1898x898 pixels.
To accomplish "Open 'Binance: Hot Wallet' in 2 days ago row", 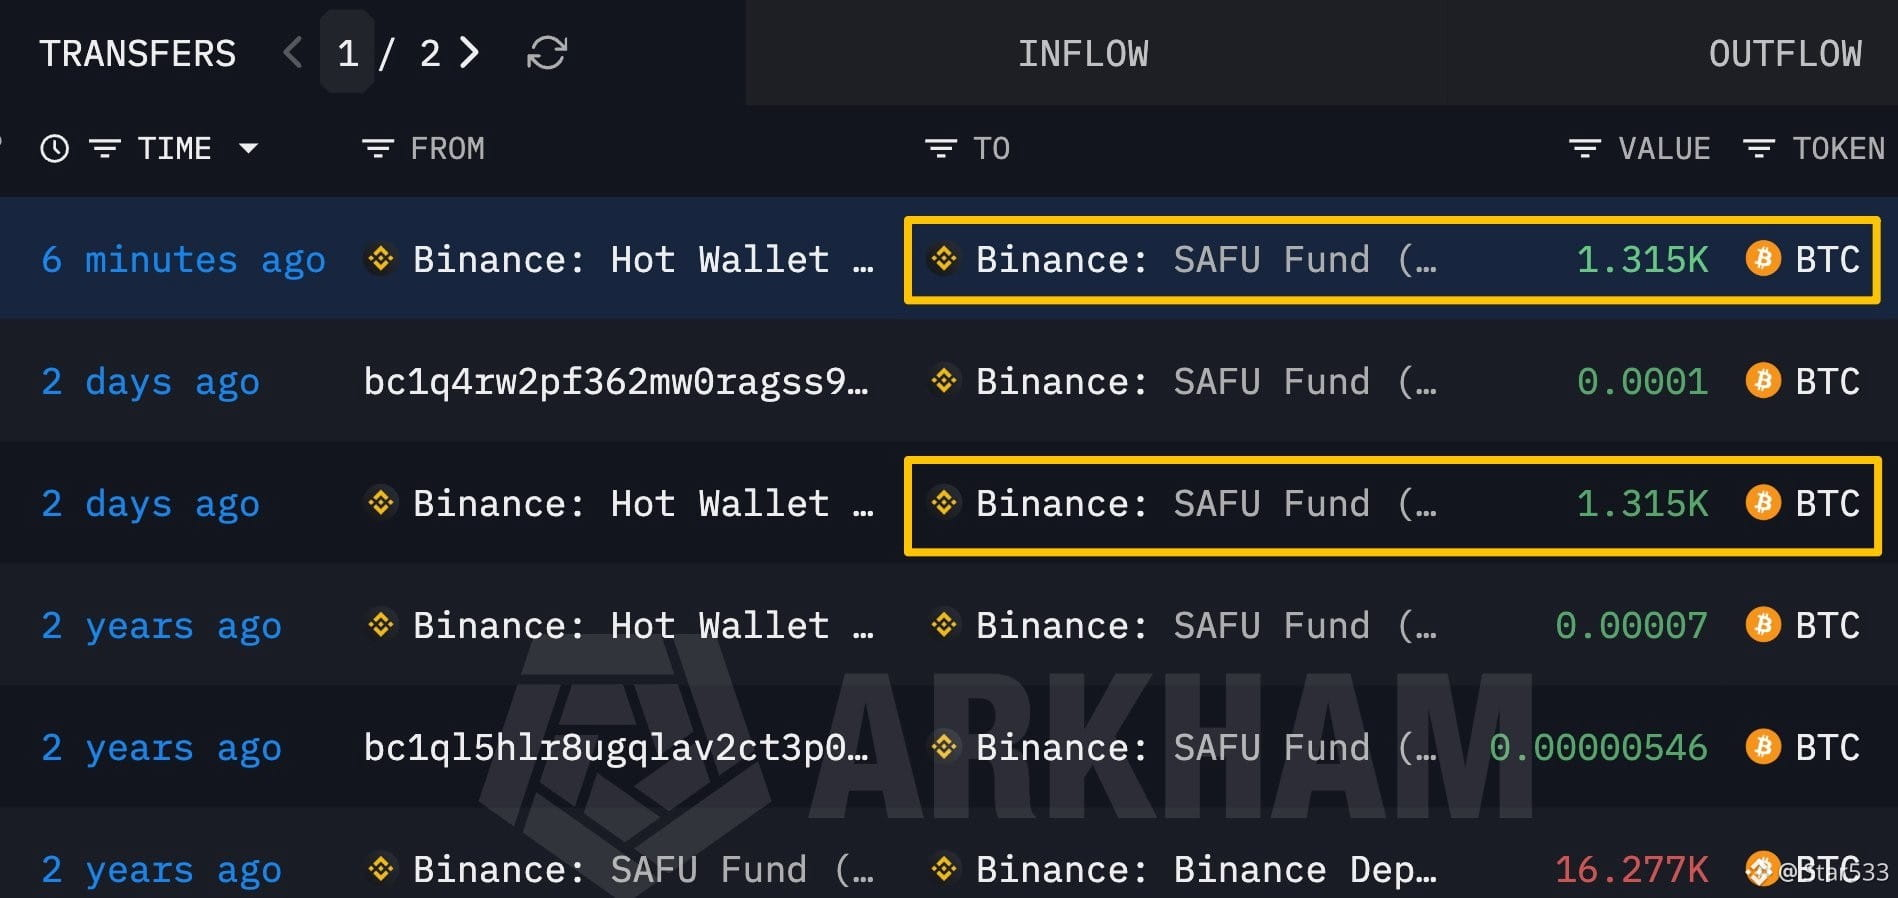I will click(643, 504).
